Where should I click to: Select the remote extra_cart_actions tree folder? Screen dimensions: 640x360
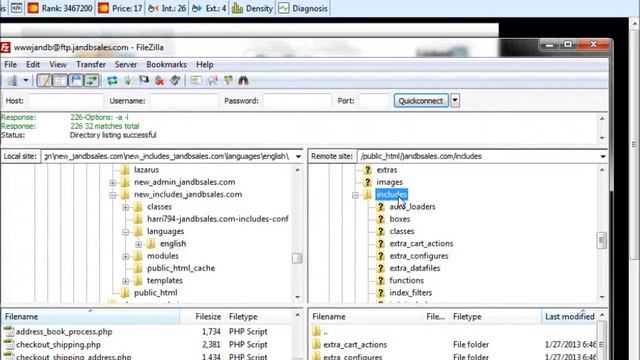[x=421, y=244]
